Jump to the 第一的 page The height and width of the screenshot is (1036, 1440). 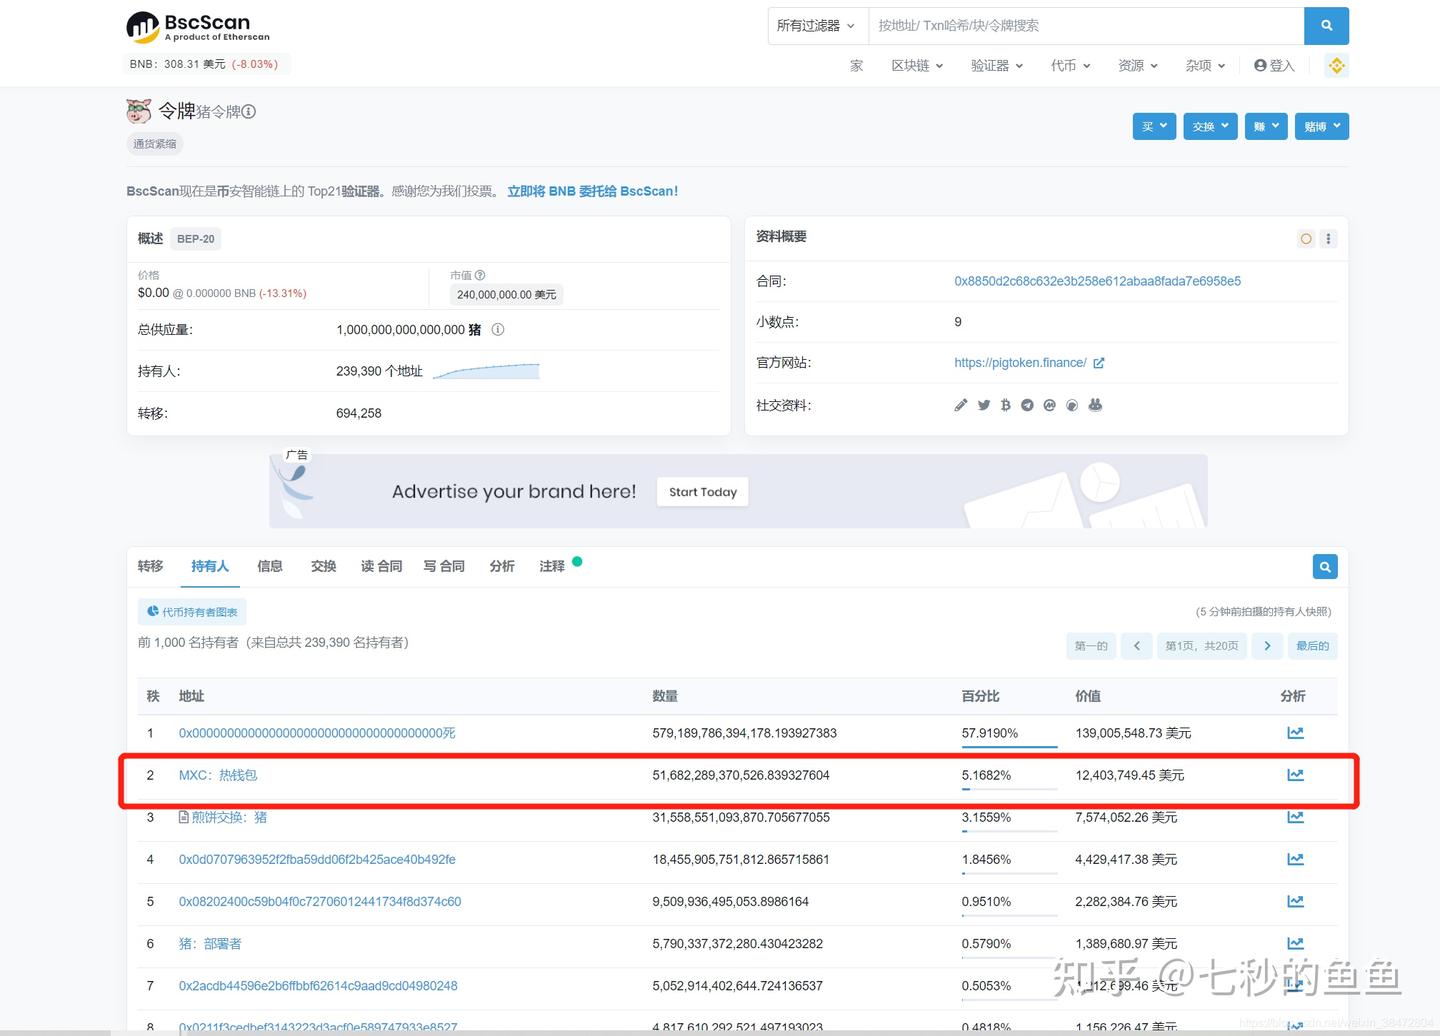[x=1091, y=646]
